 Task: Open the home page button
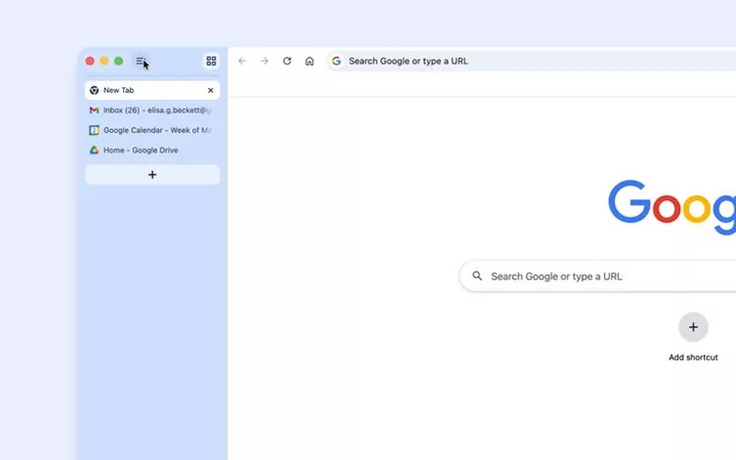(309, 61)
